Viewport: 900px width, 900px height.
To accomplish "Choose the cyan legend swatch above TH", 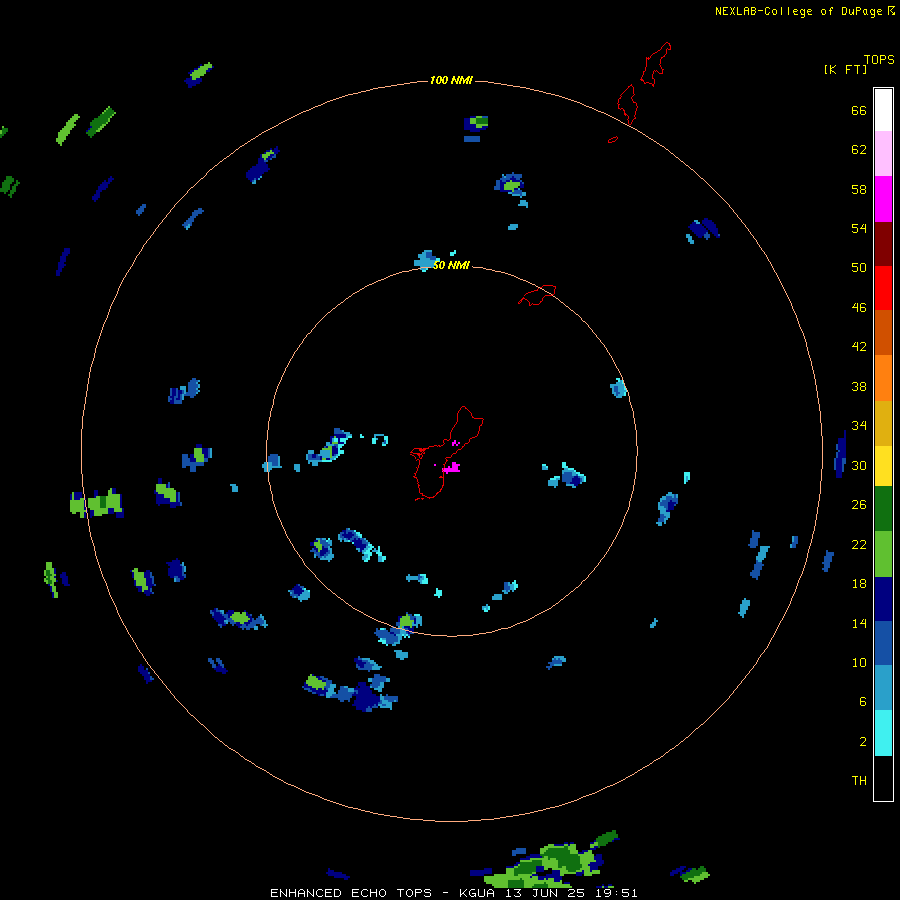I will [883, 733].
